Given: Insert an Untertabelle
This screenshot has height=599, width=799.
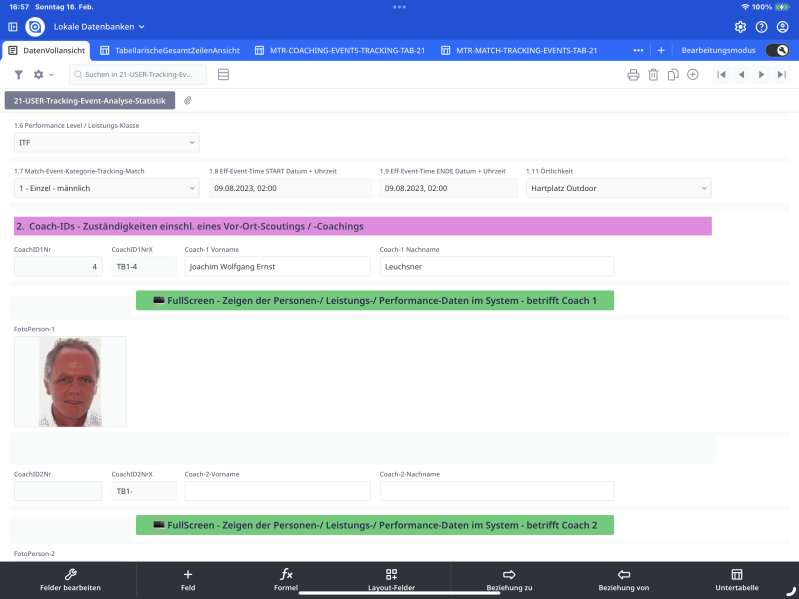Looking at the screenshot, I should click(x=737, y=580).
